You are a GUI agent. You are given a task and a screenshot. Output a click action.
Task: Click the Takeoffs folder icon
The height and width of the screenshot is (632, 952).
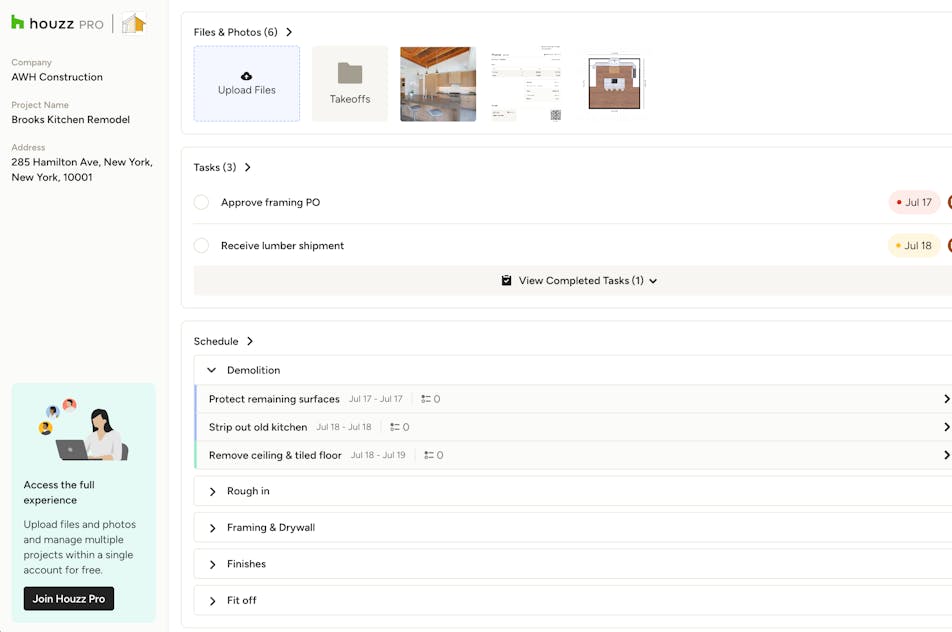tap(349, 73)
